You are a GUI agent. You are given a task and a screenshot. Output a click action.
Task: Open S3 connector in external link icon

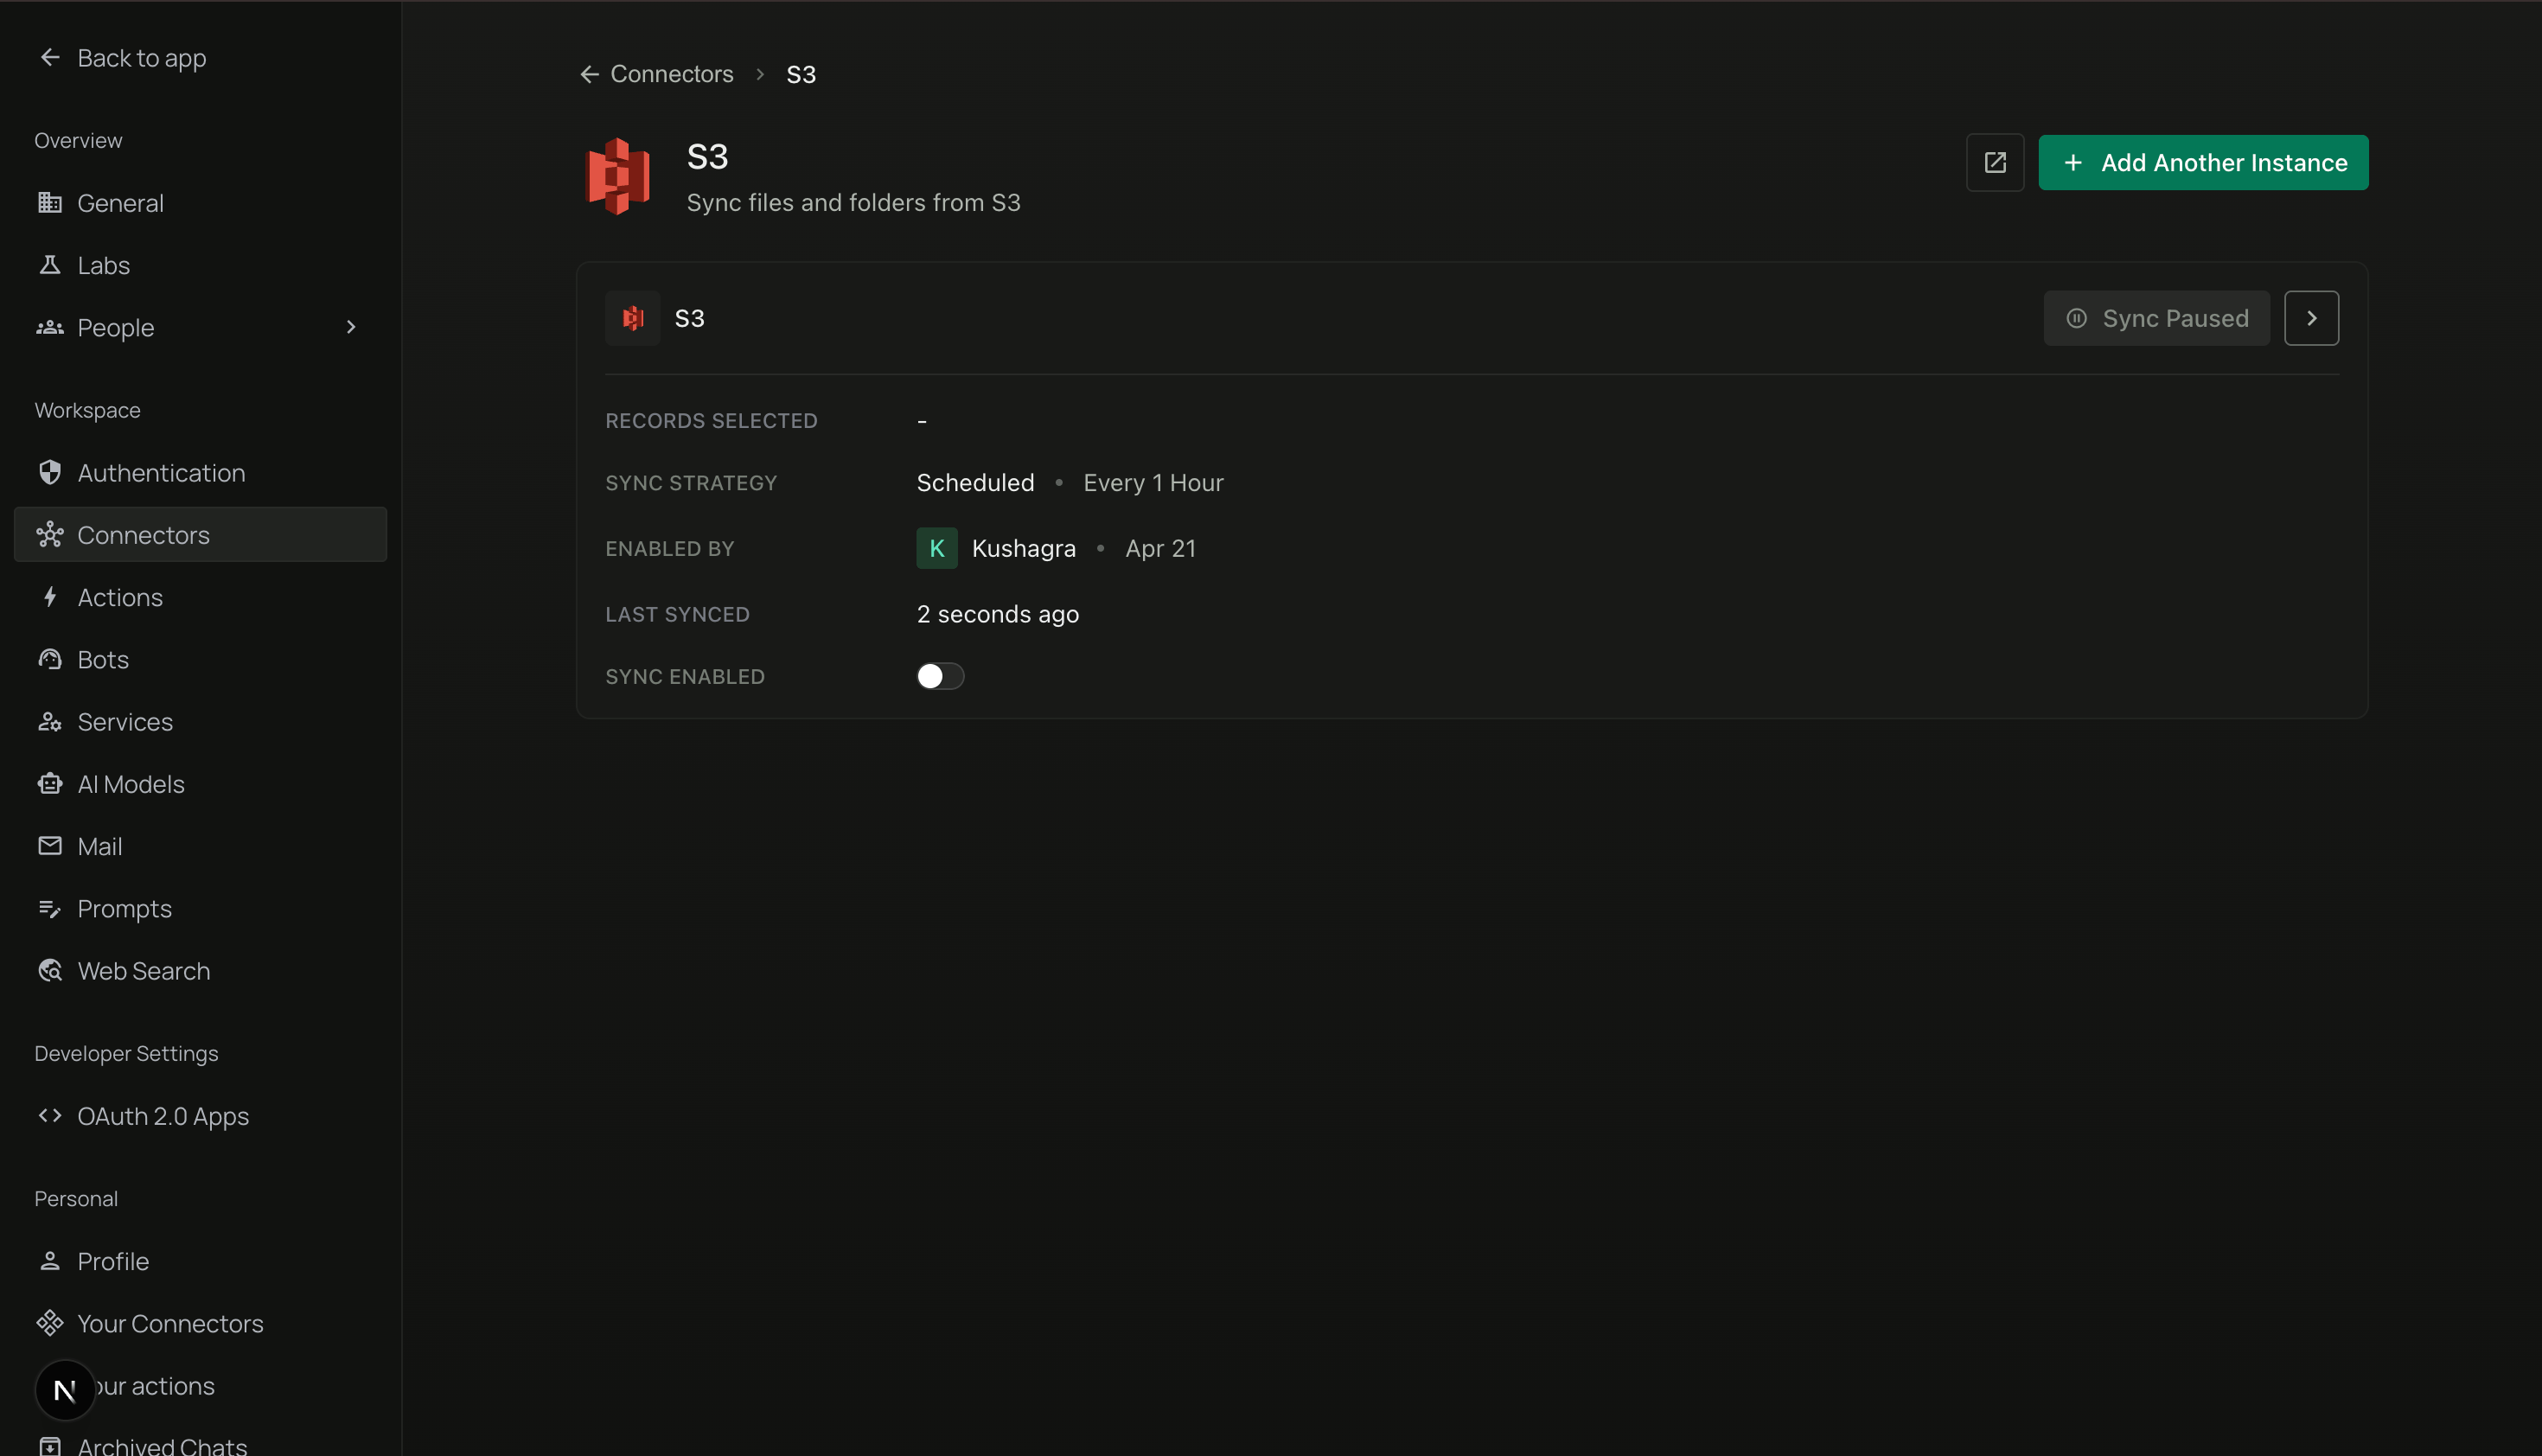[1995, 162]
